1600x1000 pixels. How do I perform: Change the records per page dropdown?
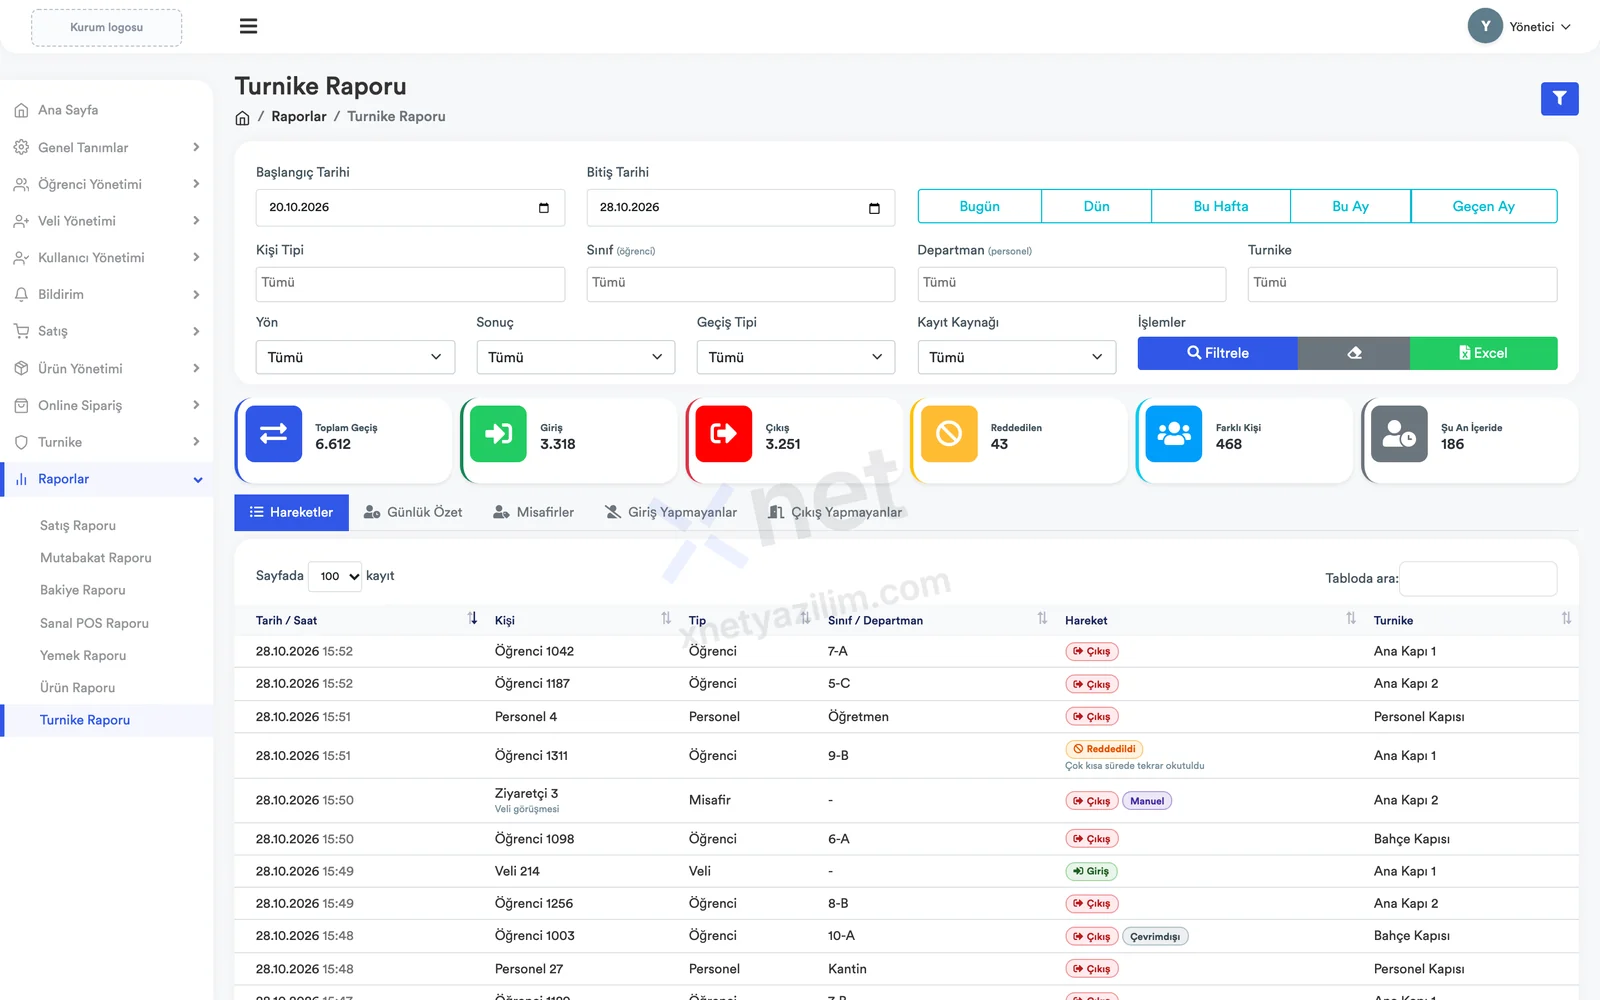click(335, 576)
